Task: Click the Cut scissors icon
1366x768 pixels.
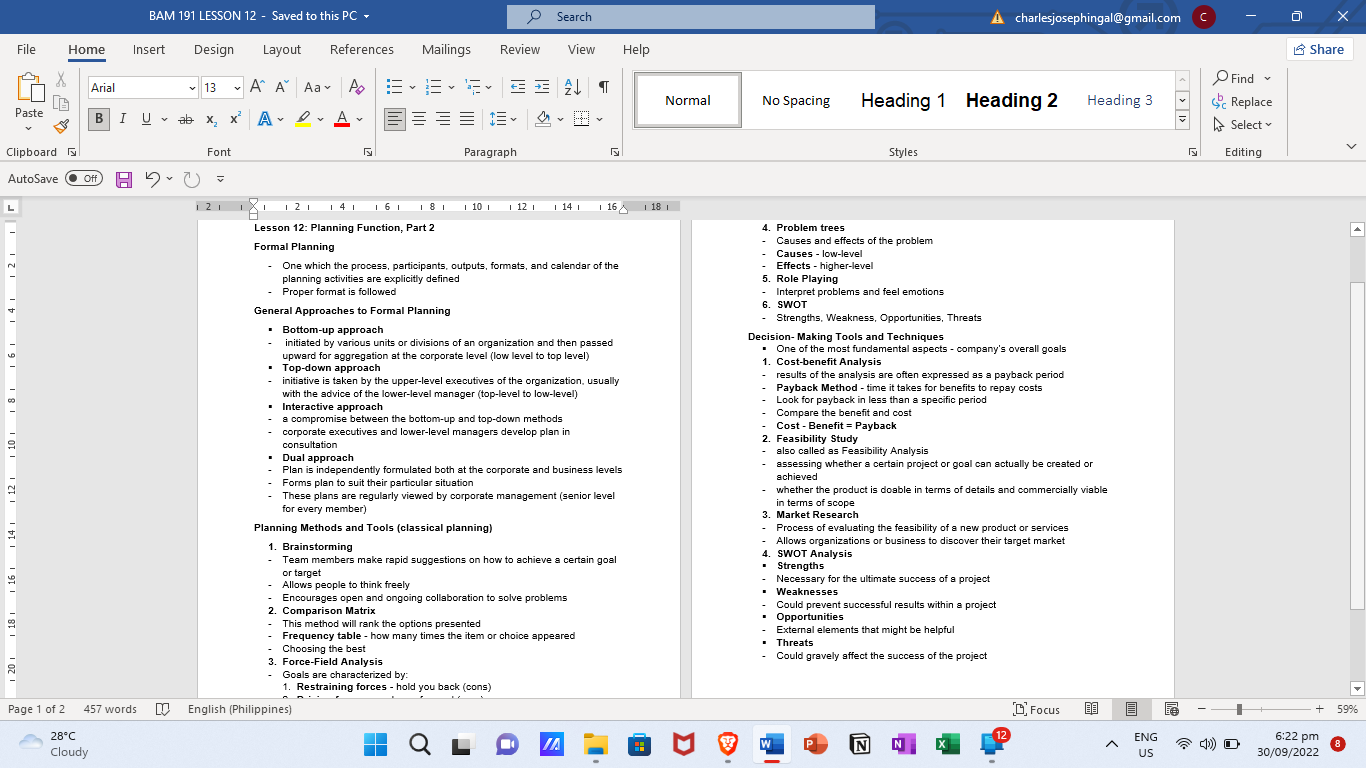Action: point(61,79)
